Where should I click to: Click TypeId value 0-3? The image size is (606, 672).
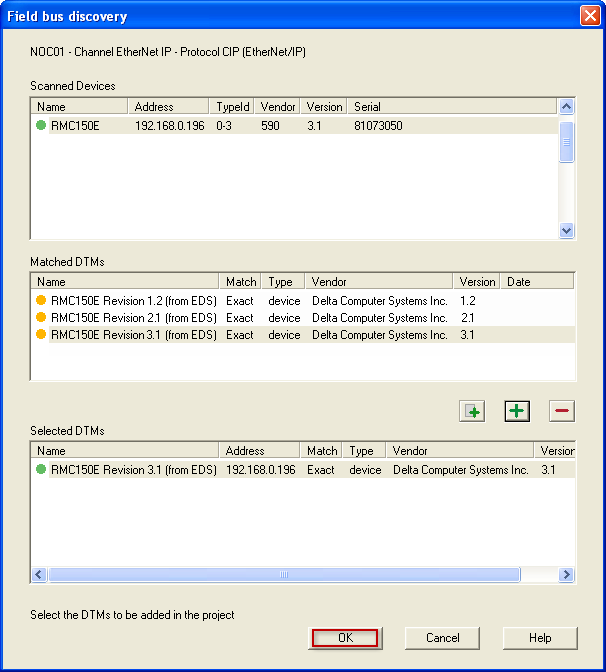coord(224,126)
